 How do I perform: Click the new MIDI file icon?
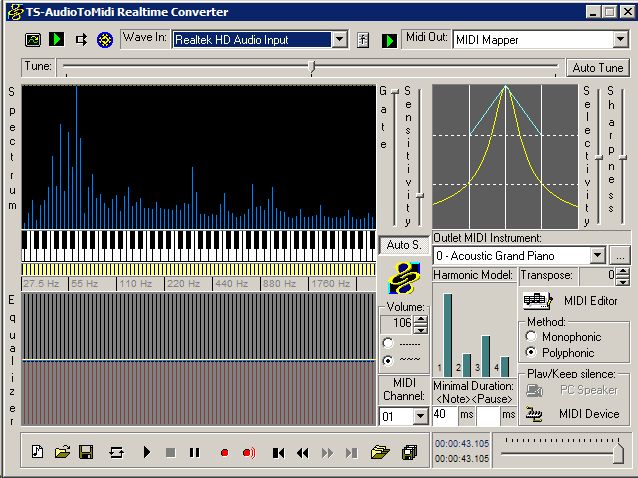tap(38, 452)
